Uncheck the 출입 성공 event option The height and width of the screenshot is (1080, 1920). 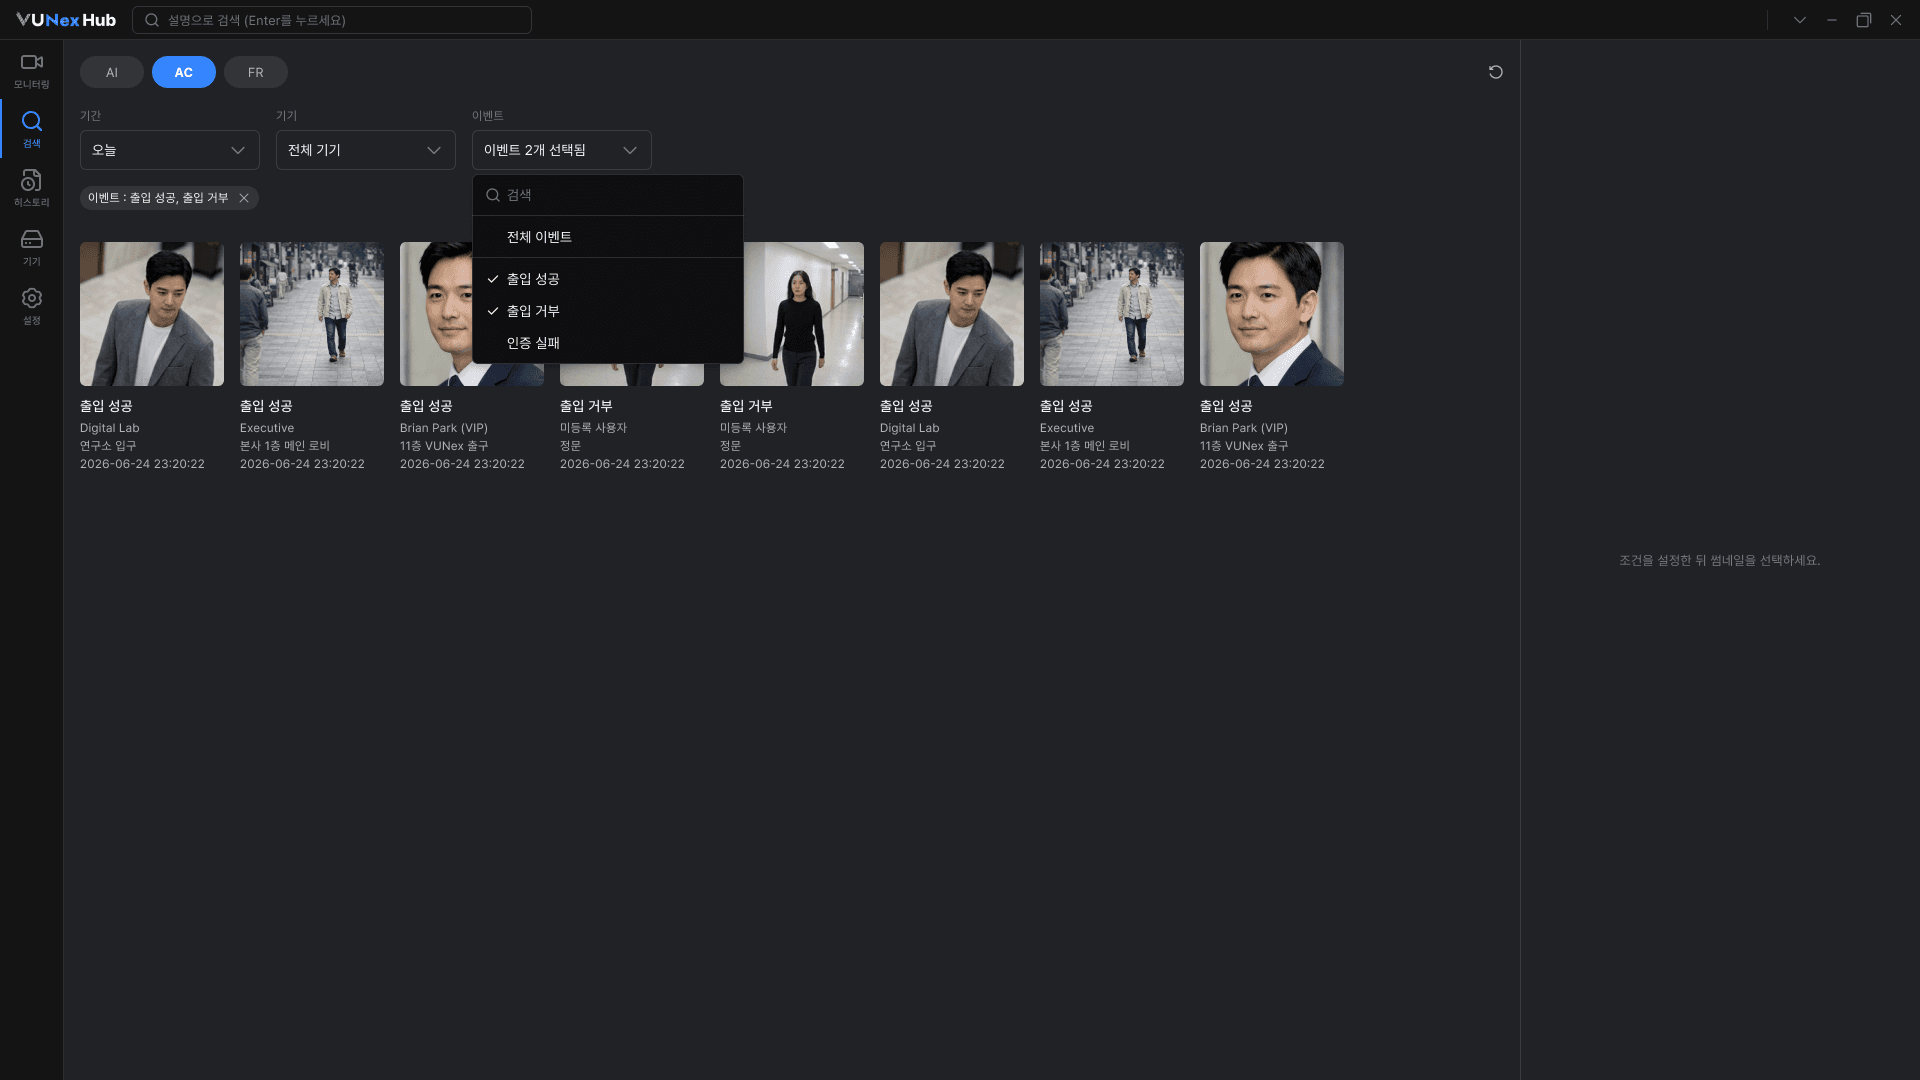[x=608, y=279]
